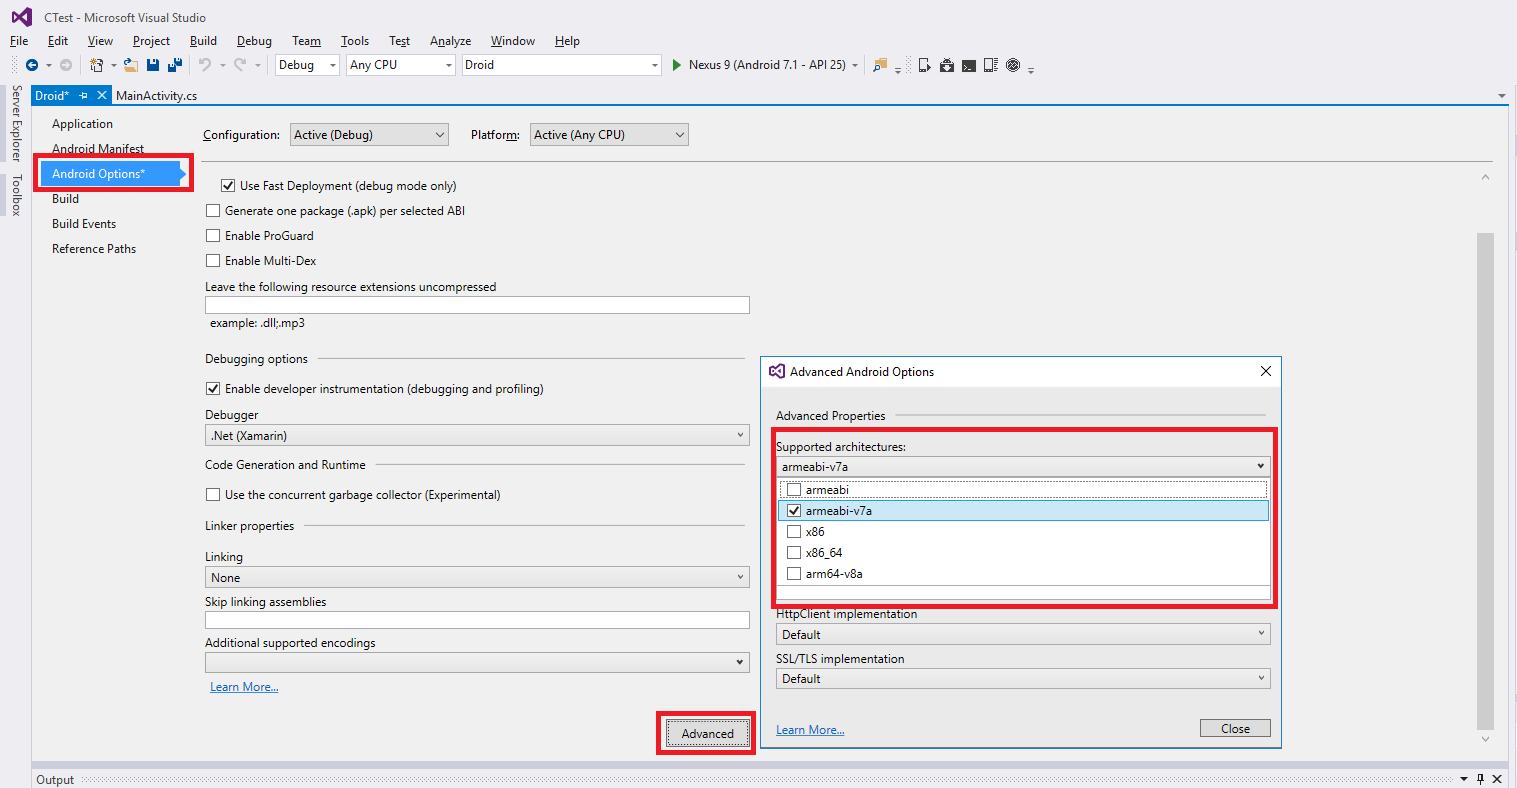Open the Build menu
This screenshot has height=788, width=1517.
click(203, 41)
